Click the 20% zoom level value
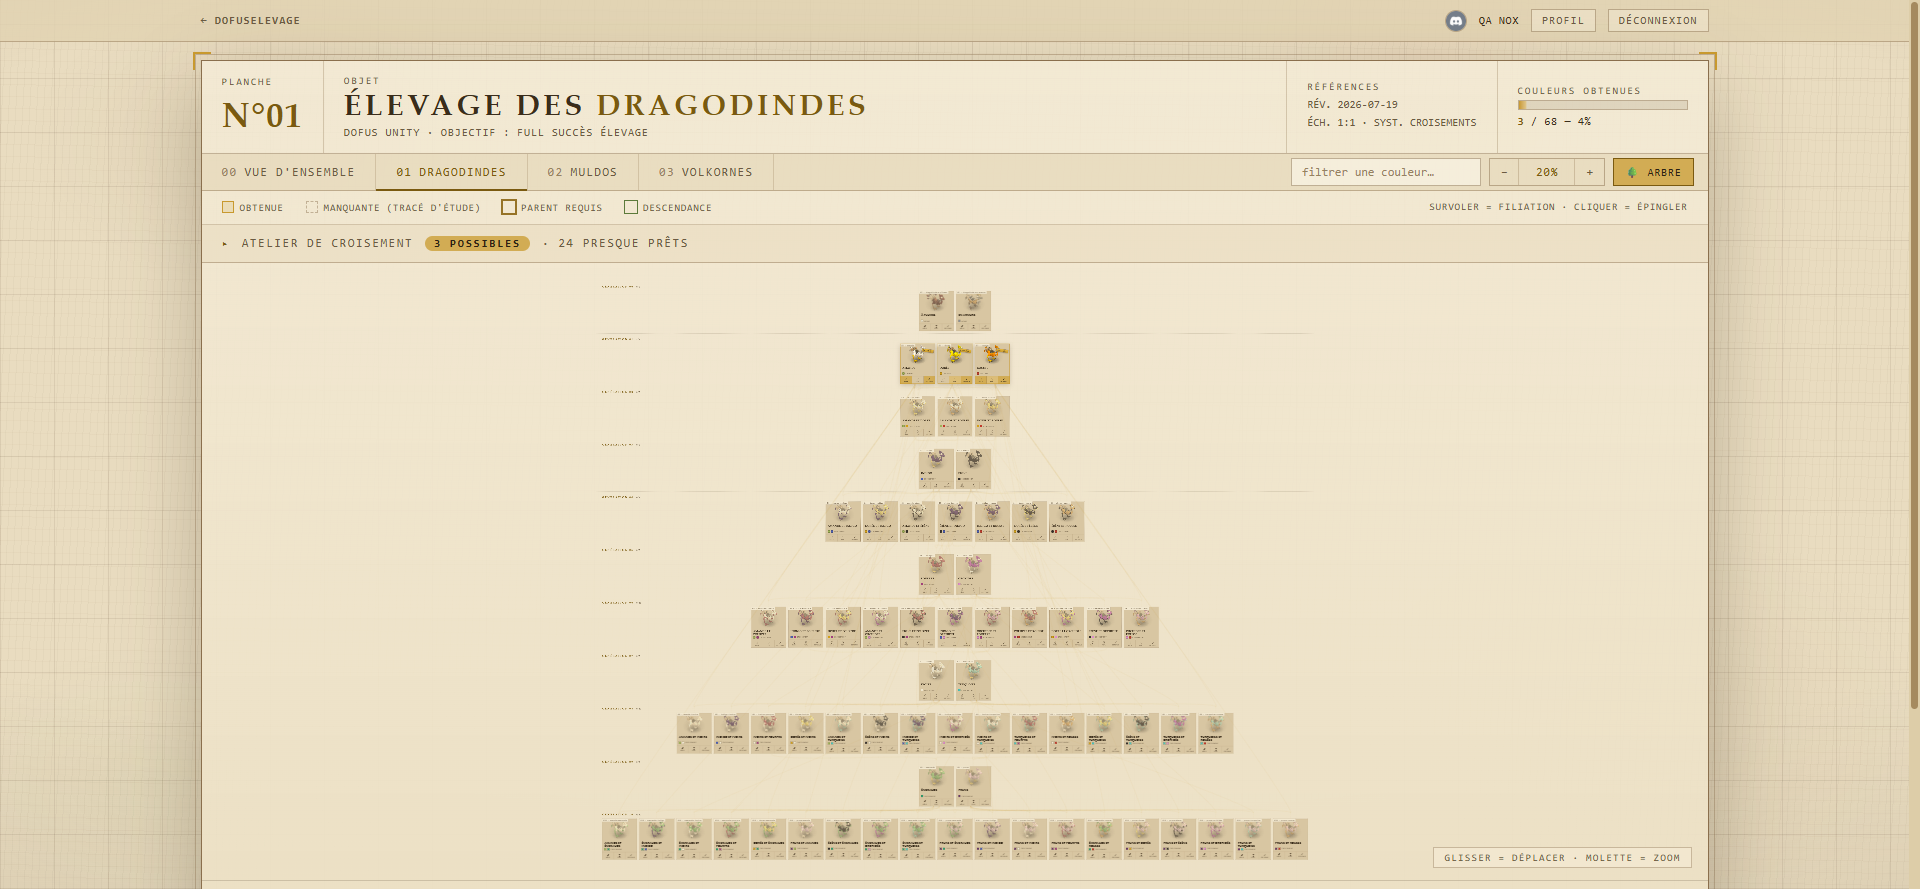 1547,172
